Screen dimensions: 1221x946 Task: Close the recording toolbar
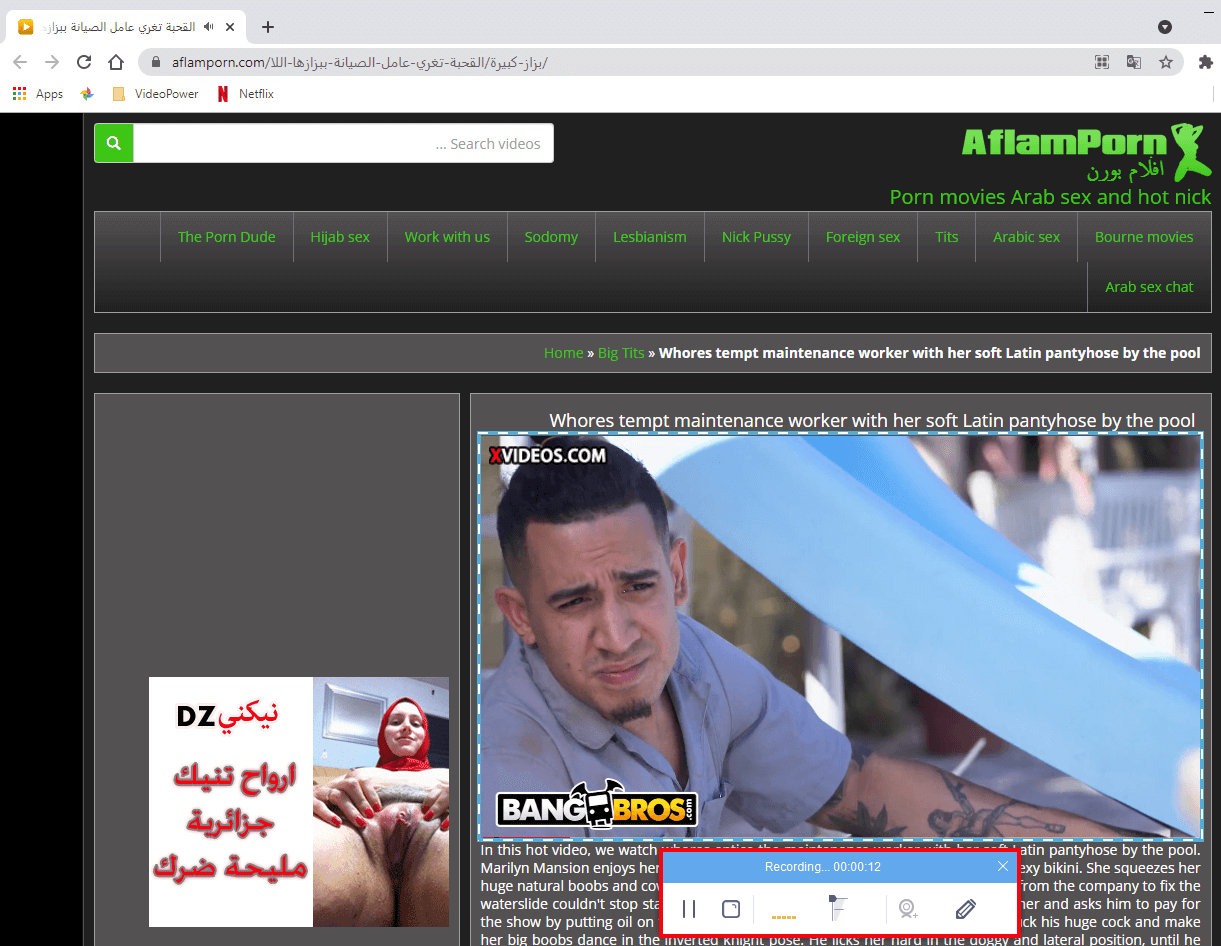pos(1003,866)
